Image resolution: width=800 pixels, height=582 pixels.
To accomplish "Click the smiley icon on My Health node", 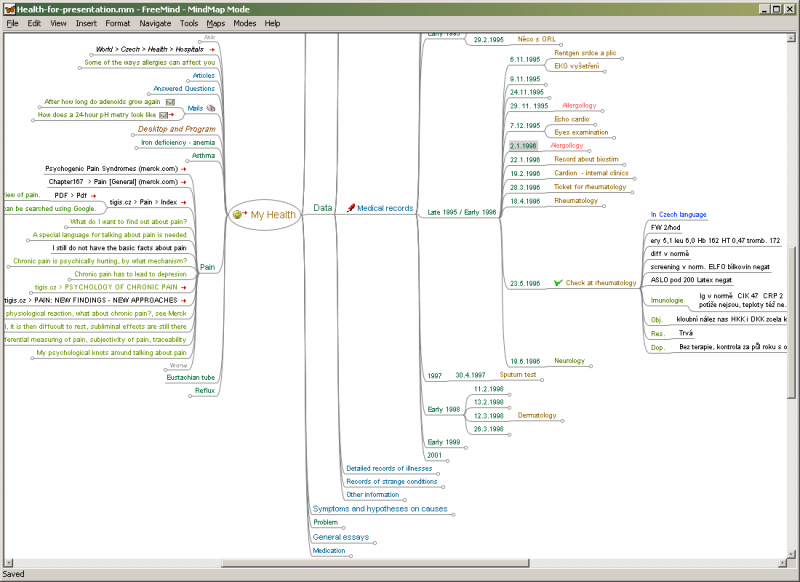I will (x=240, y=214).
